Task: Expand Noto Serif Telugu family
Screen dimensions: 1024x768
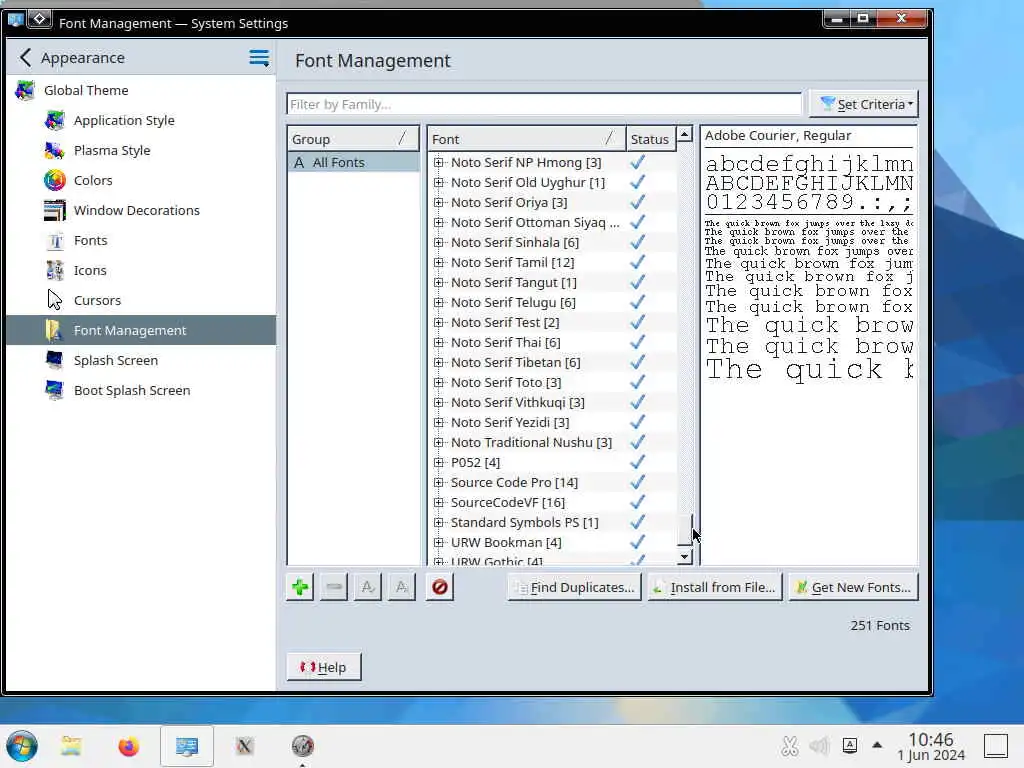Action: click(439, 302)
